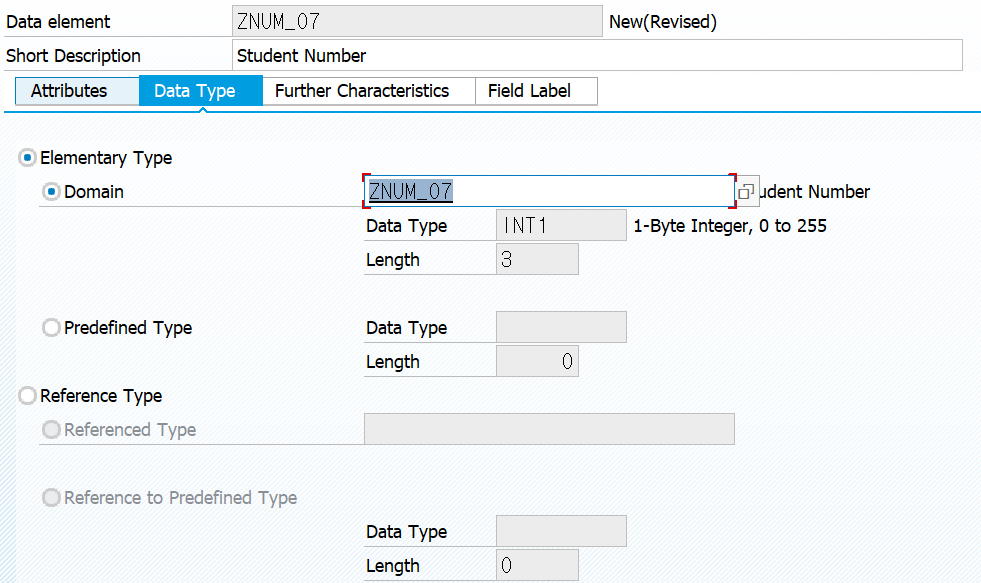Select the Domain radio button
This screenshot has height=583, width=981.
point(51,191)
